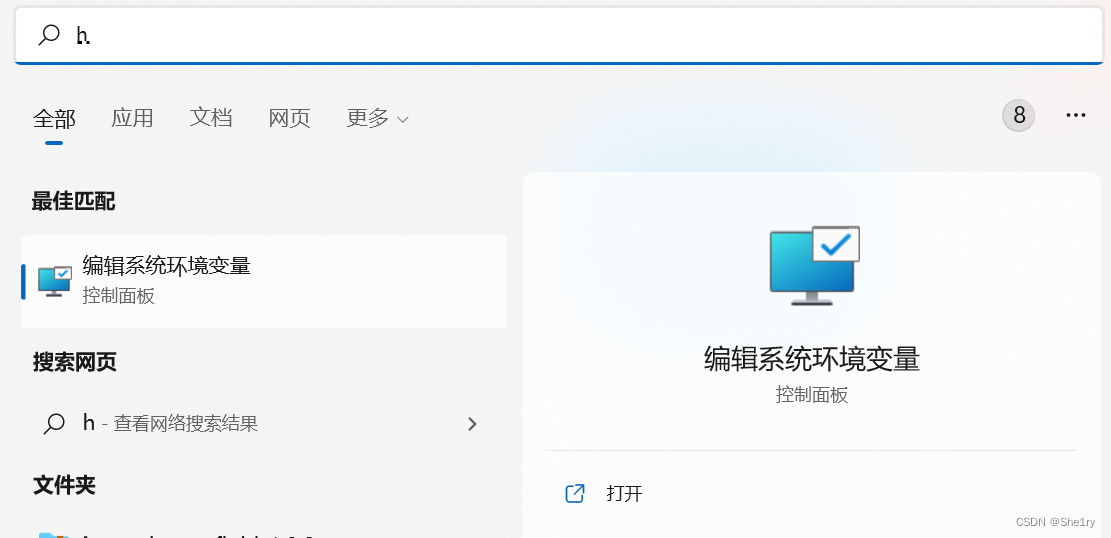Click the 编辑系统环境变量 title in preview pane
The image size is (1111, 538).
[811, 359]
